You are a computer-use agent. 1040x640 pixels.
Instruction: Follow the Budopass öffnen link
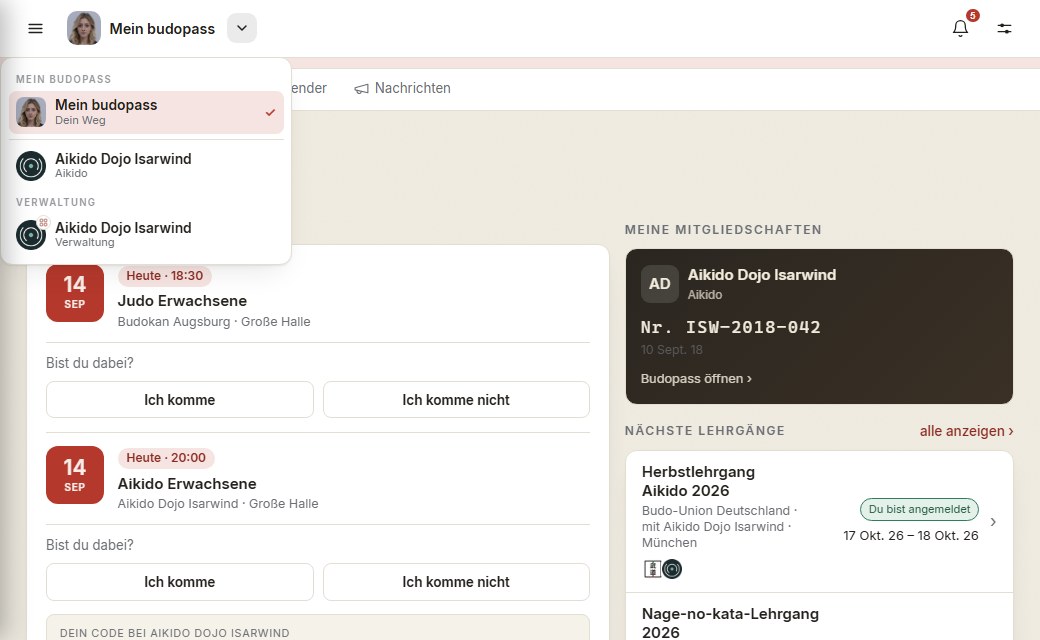pyautogui.click(x=696, y=379)
